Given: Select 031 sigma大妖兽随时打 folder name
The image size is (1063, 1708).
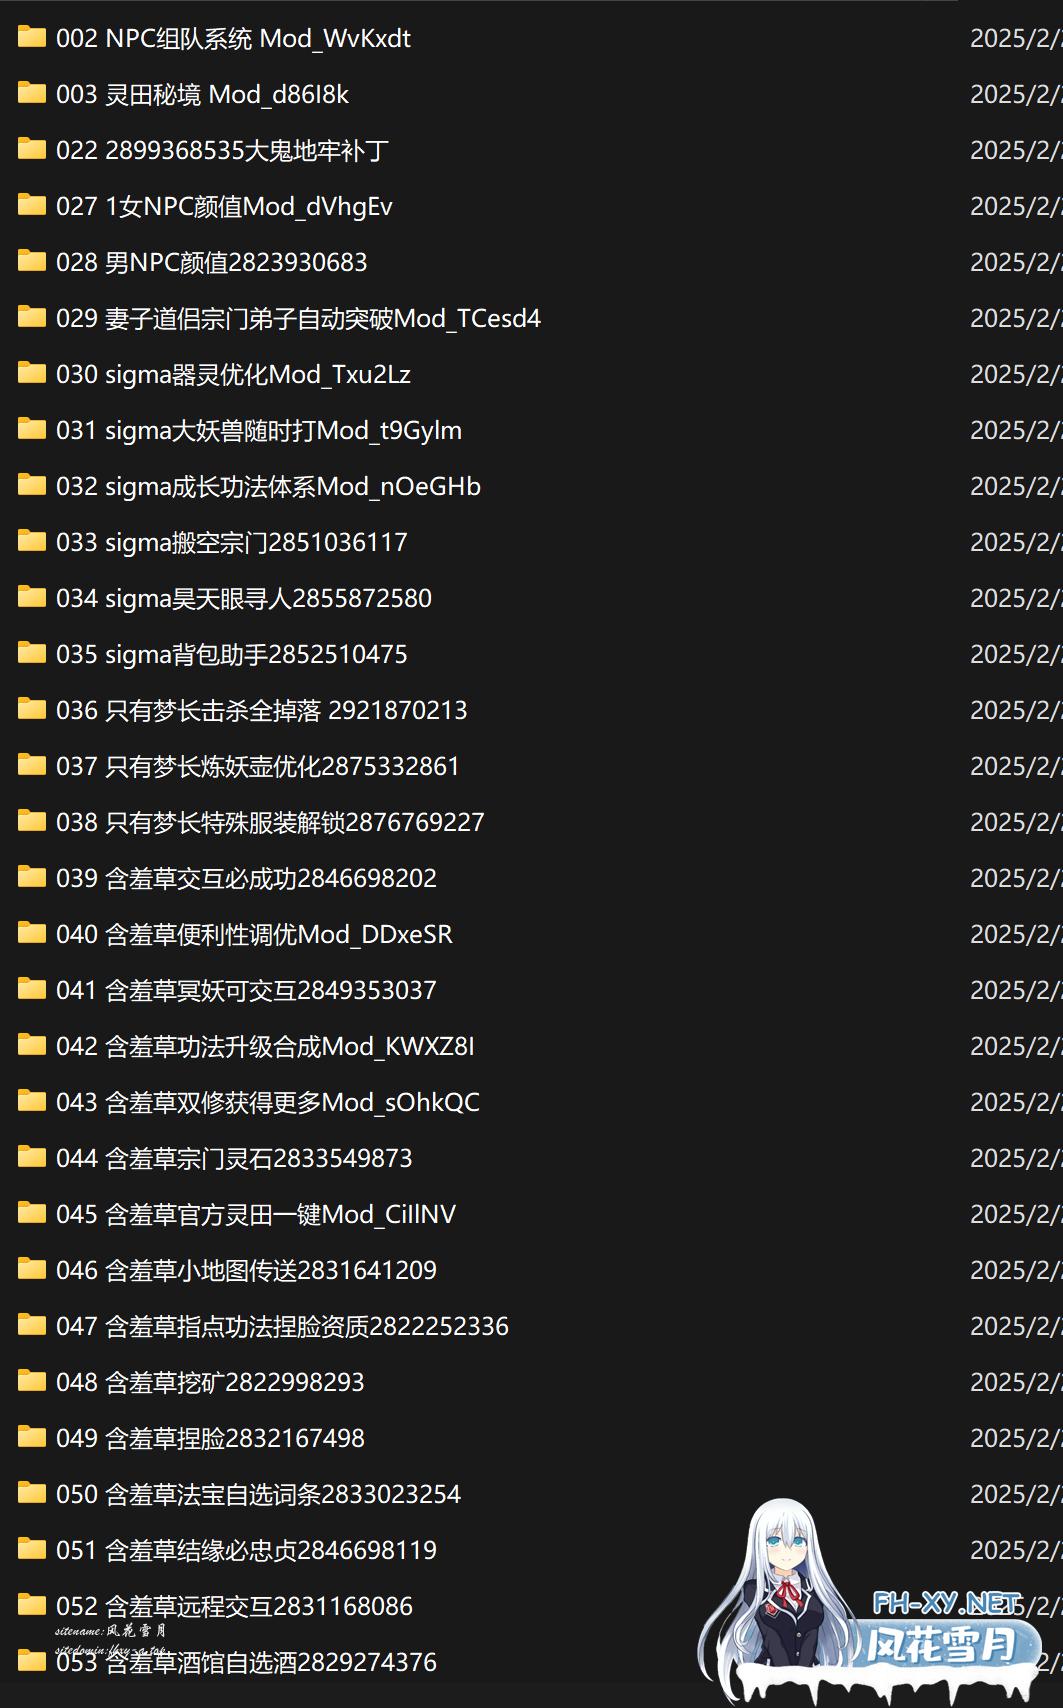Looking at the screenshot, I should click(x=259, y=430).
